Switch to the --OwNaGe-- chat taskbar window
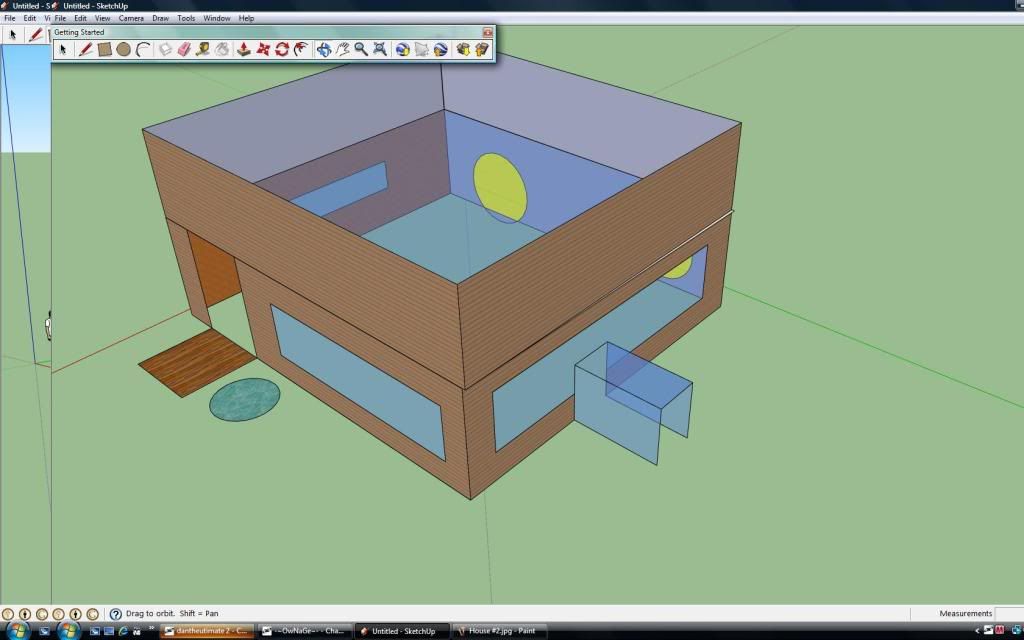This screenshot has width=1024, height=640. pos(304,631)
